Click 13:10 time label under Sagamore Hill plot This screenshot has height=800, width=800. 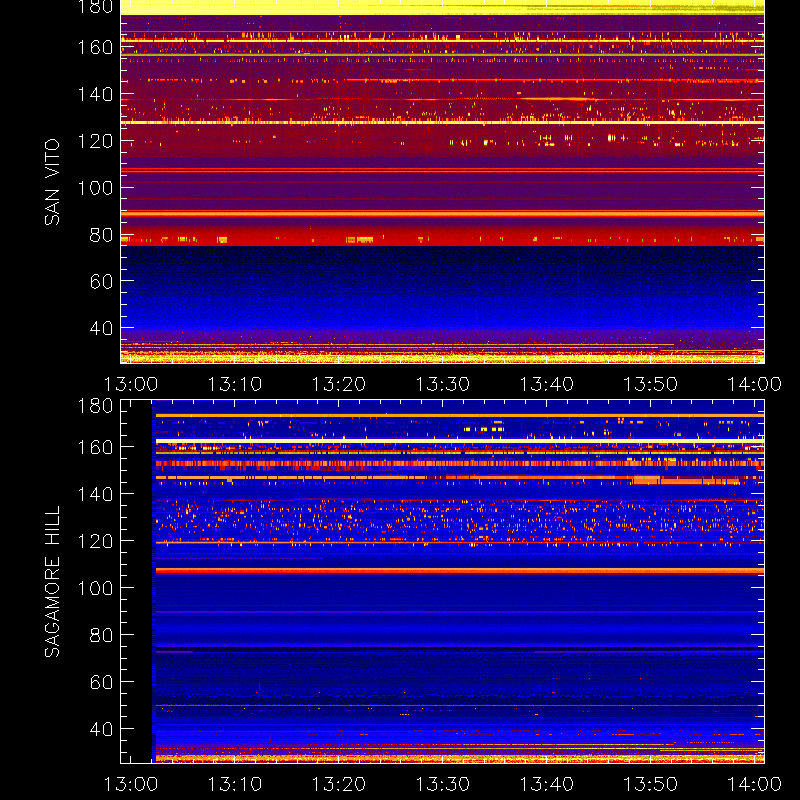(x=235, y=784)
